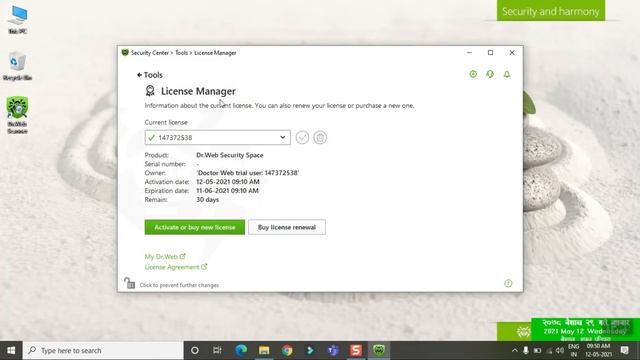
Task: Click the ENG IN language indicator
Action: [573, 350]
